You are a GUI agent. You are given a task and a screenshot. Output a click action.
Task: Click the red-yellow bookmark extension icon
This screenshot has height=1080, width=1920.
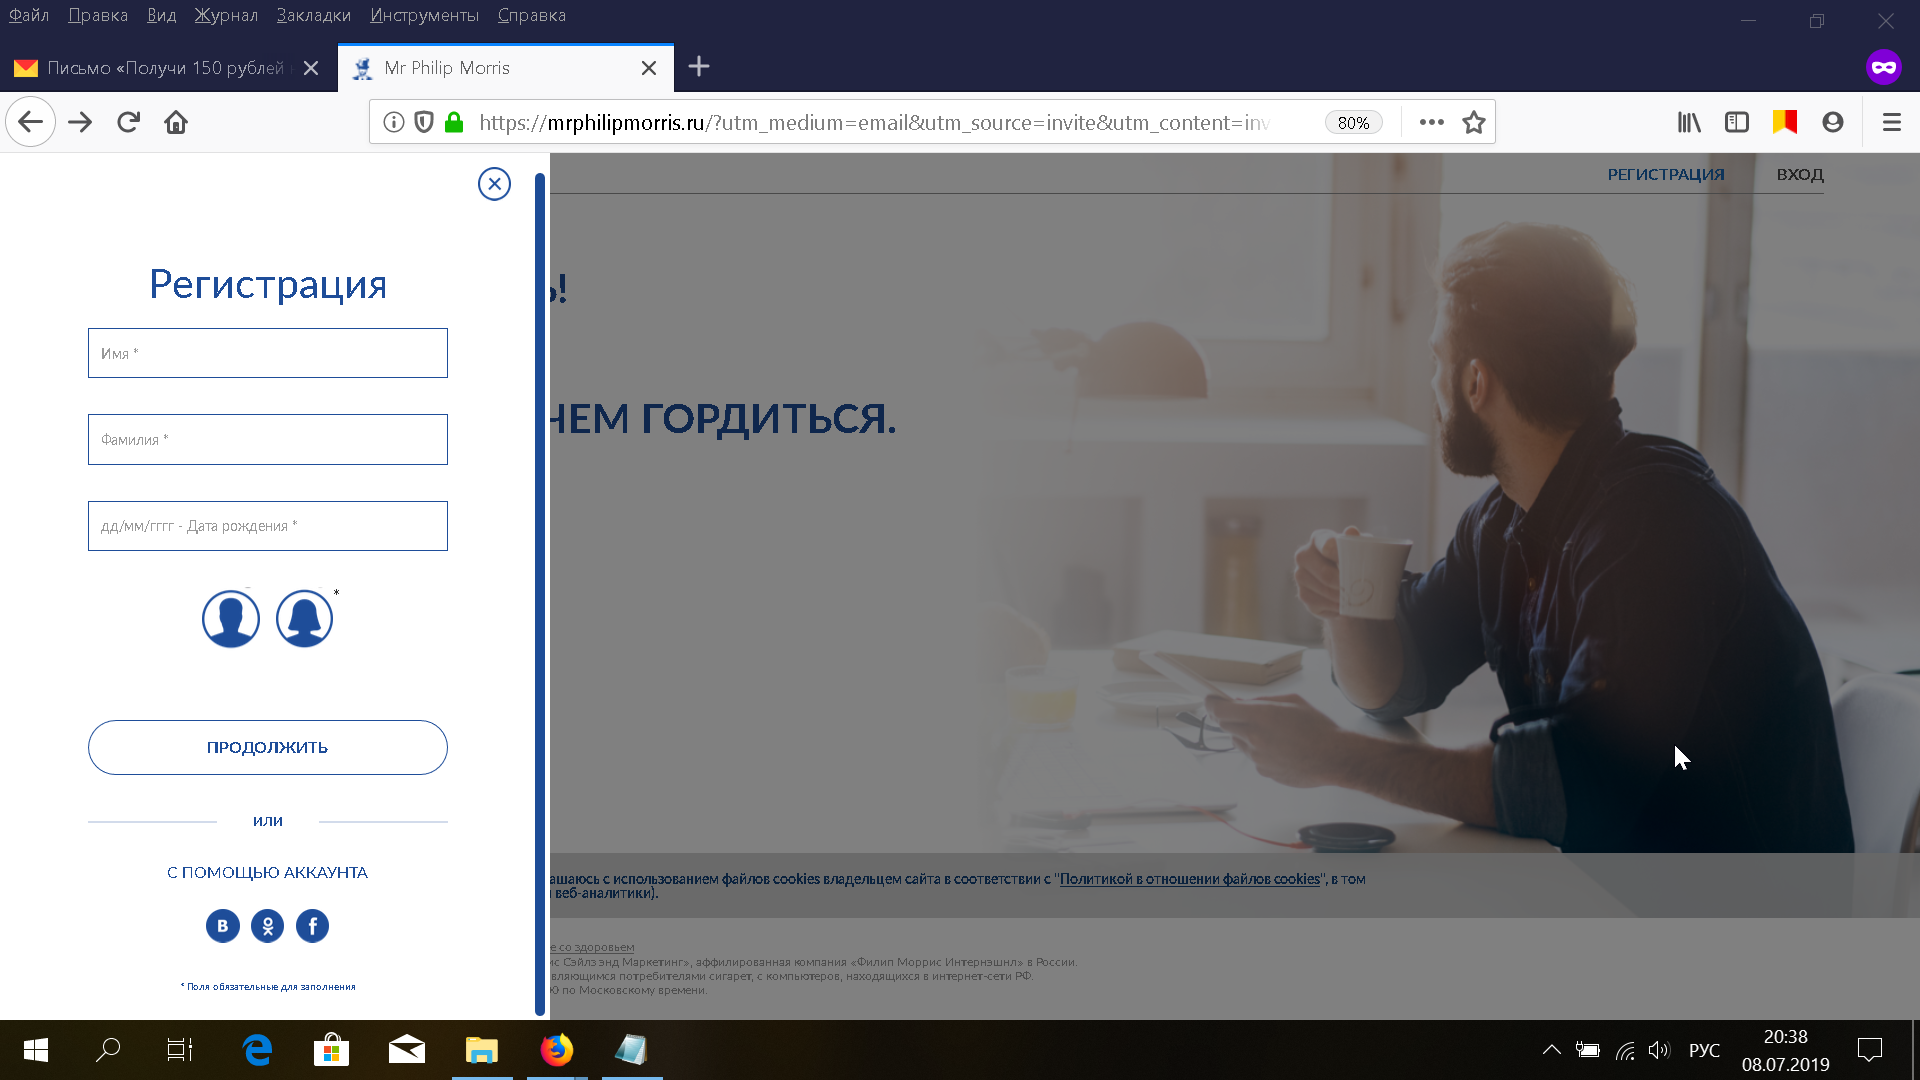(x=1785, y=122)
